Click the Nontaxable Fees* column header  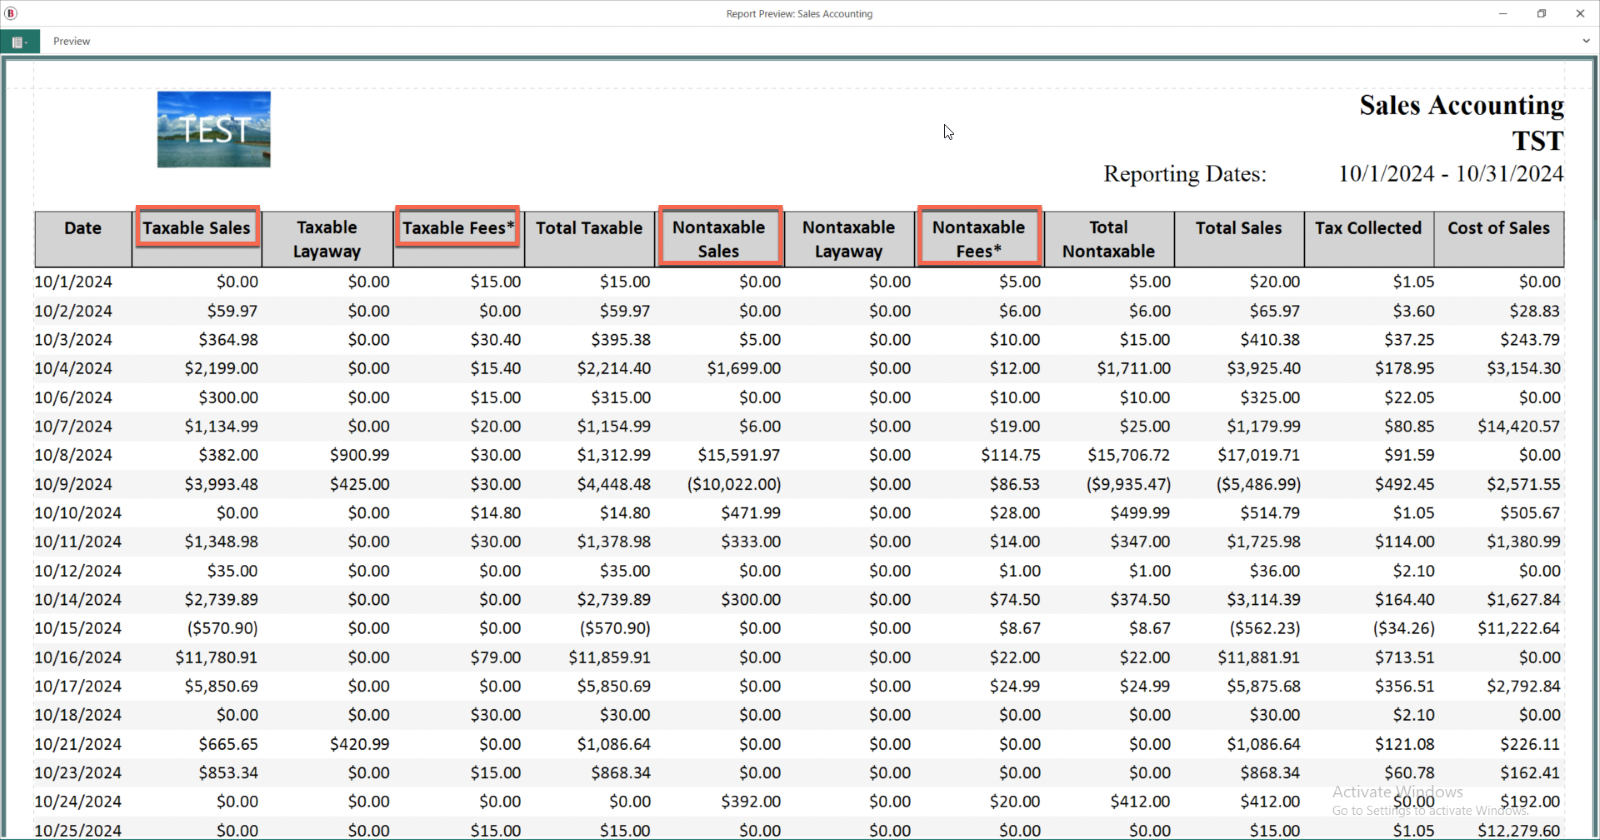click(x=979, y=239)
